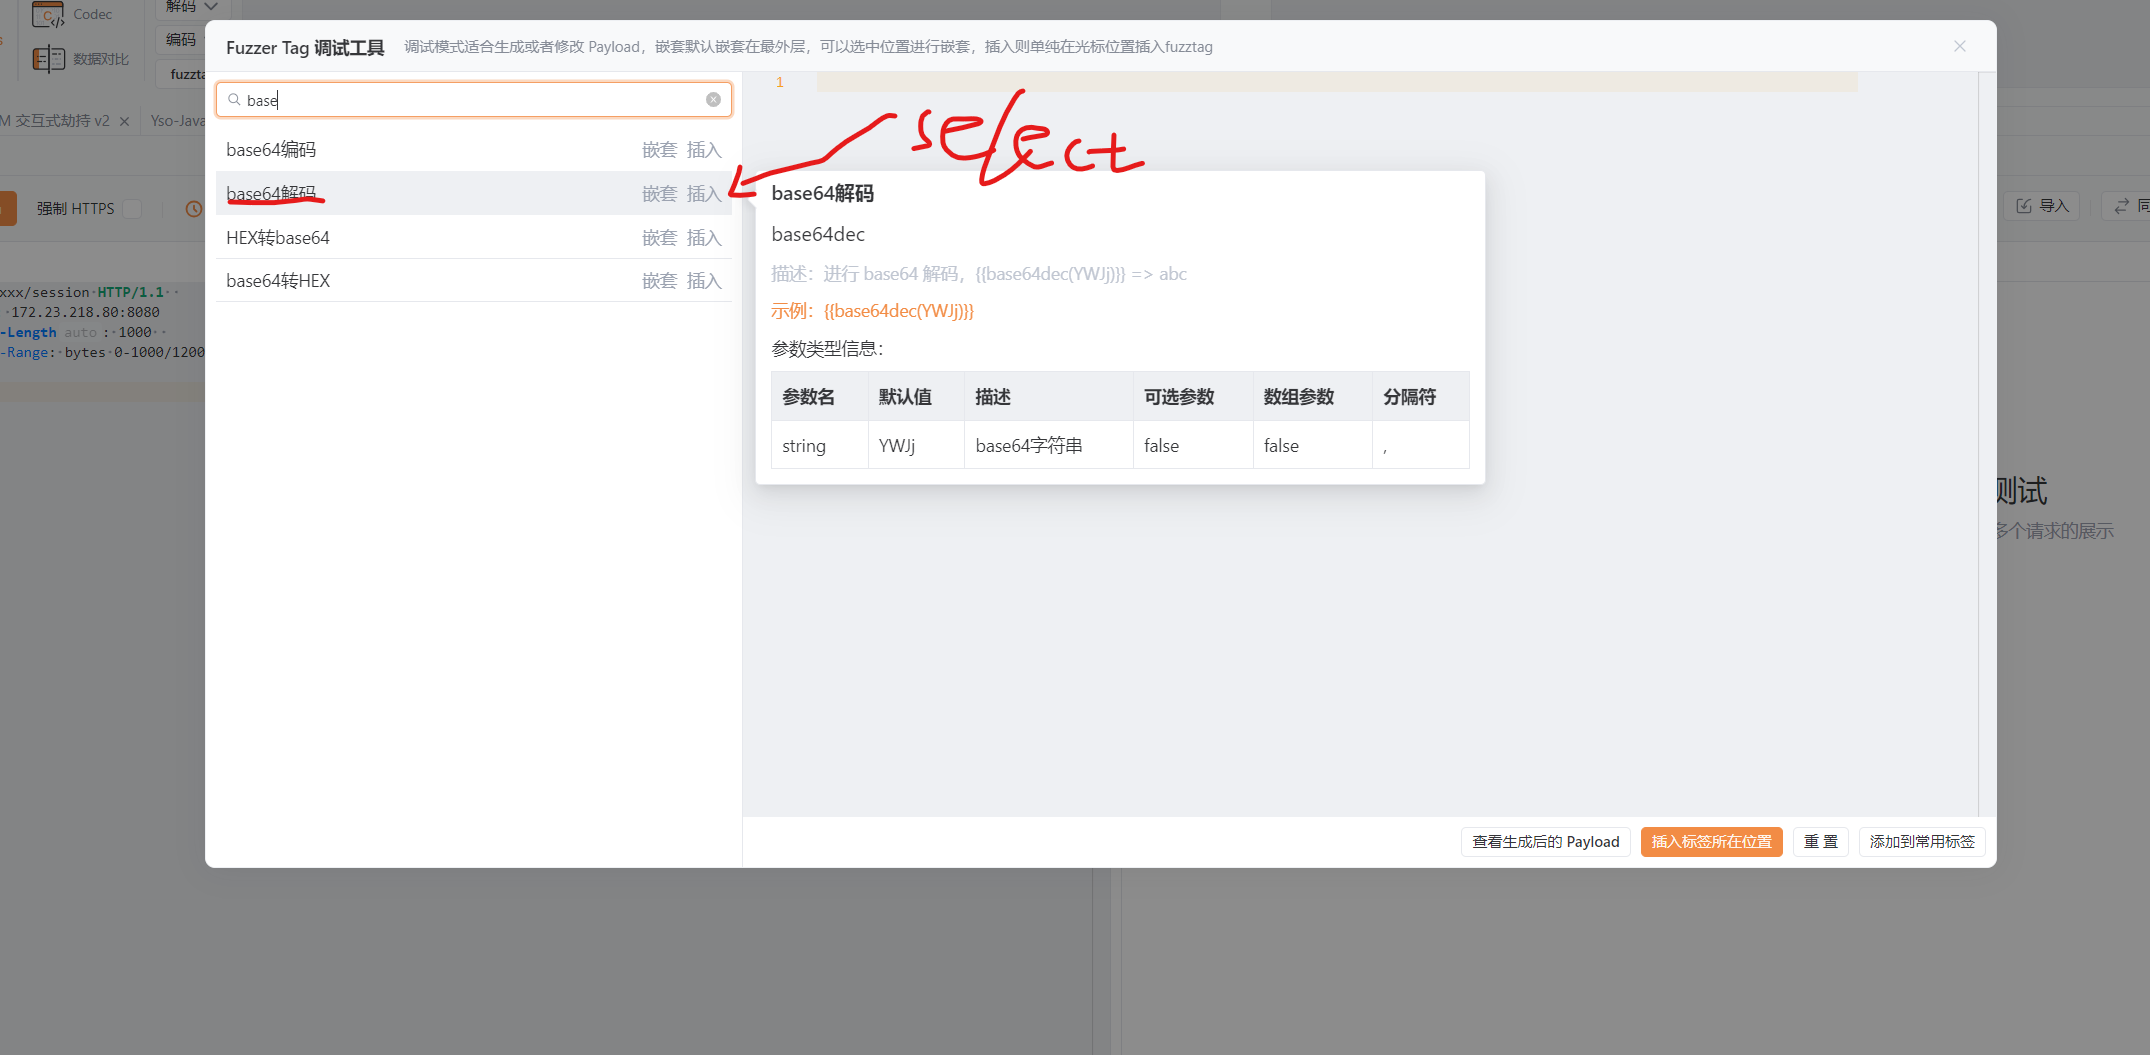The height and width of the screenshot is (1055, 2150).
Task: Click 嵌套 for base64解码
Action: [x=659, y=194]
